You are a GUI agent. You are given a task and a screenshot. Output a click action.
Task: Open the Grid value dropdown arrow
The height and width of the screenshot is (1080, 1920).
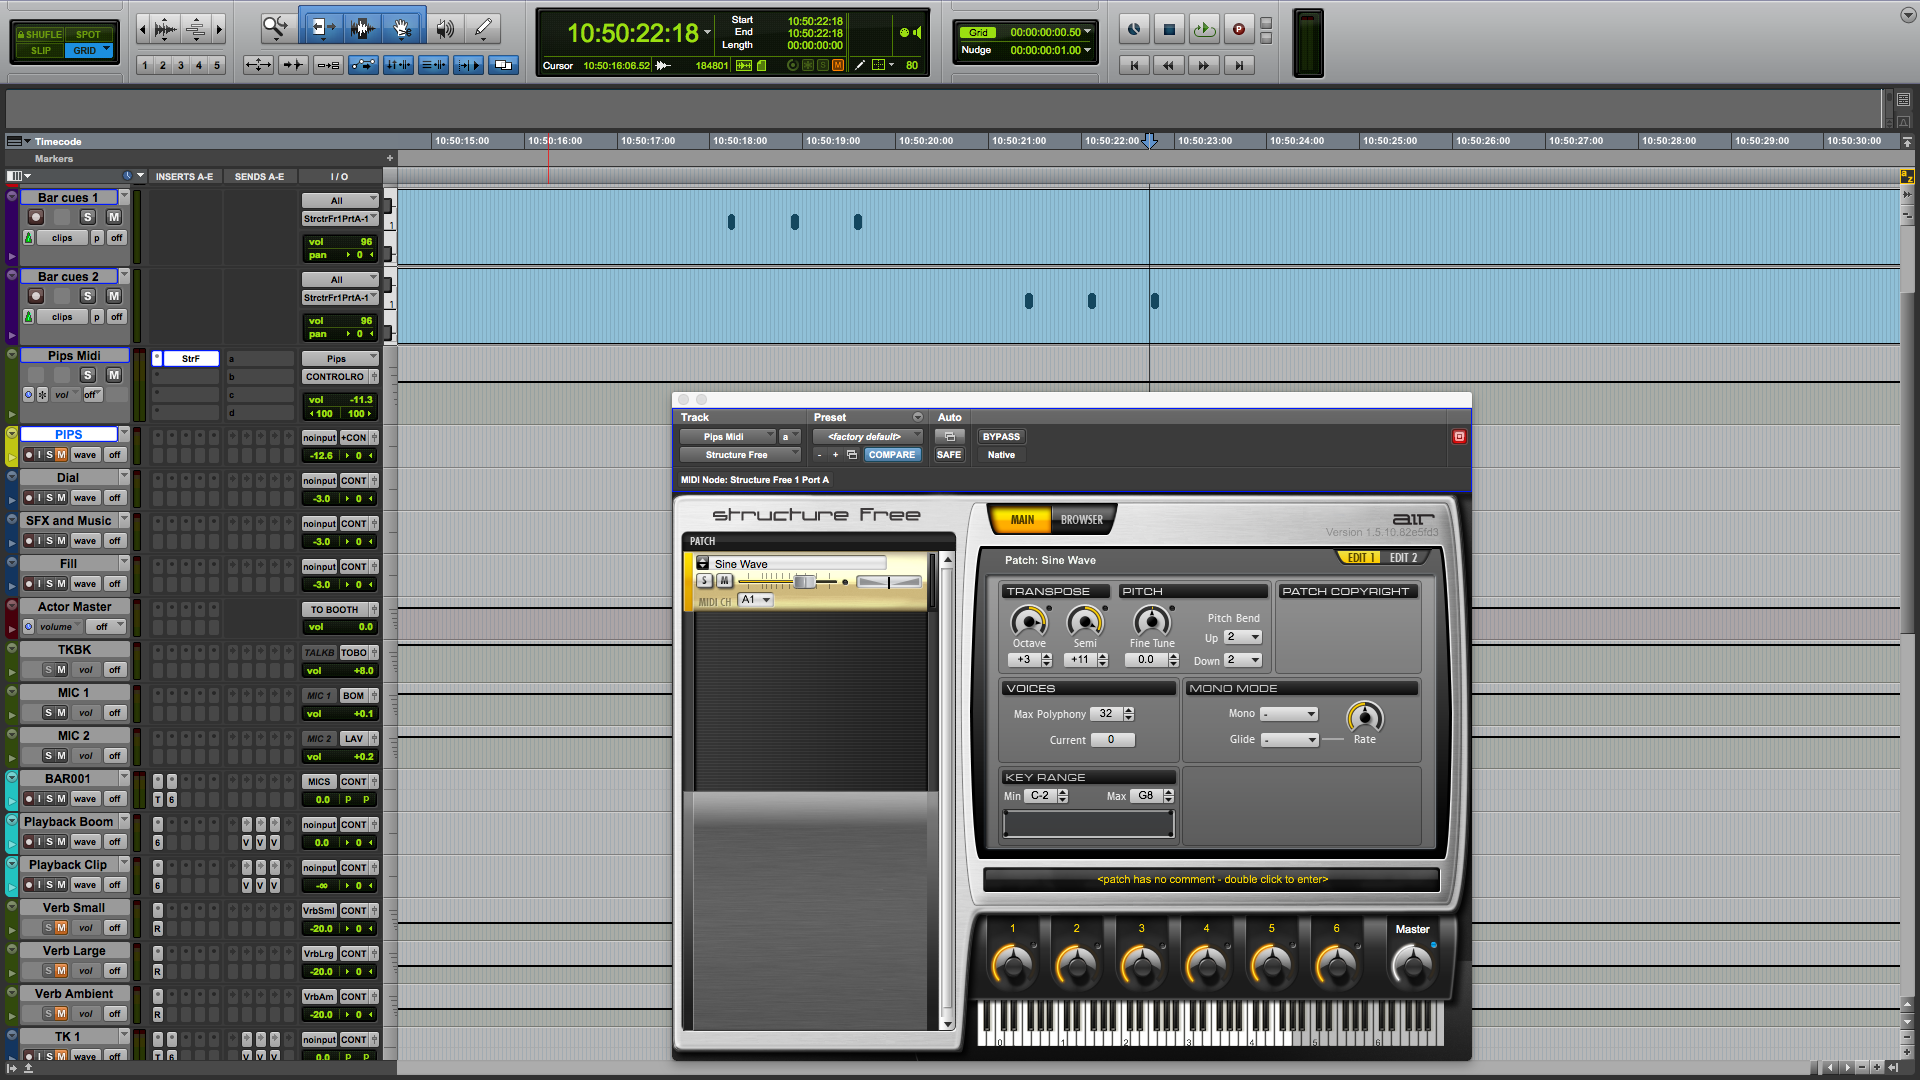1087,32
